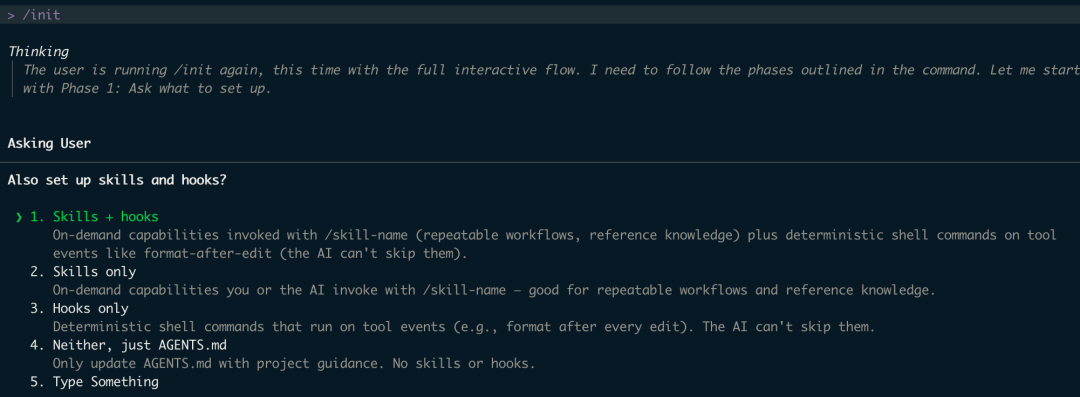
Task: Click the prompt chevron before /init
Action: 11,14
